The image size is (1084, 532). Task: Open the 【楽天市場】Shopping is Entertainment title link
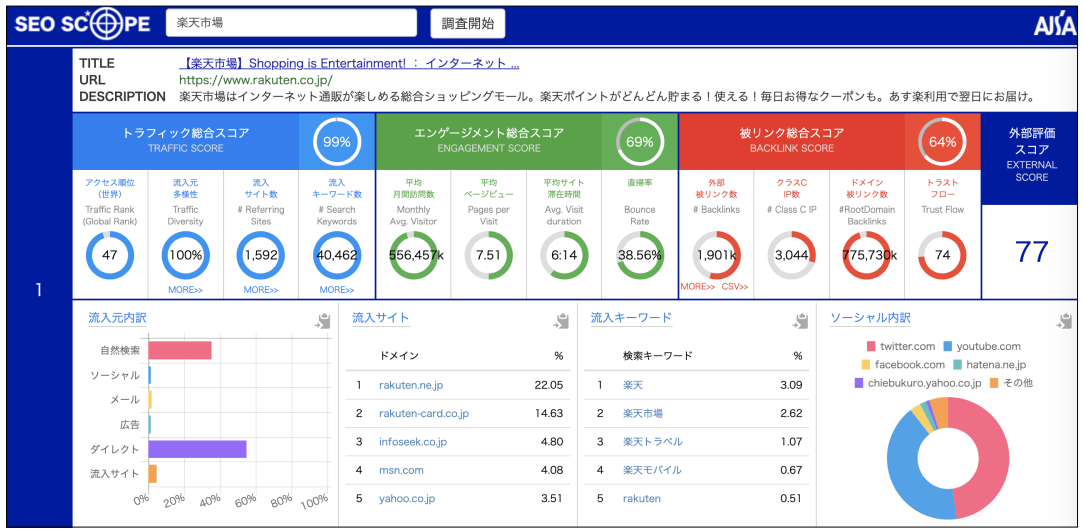(x=349, y=64)
